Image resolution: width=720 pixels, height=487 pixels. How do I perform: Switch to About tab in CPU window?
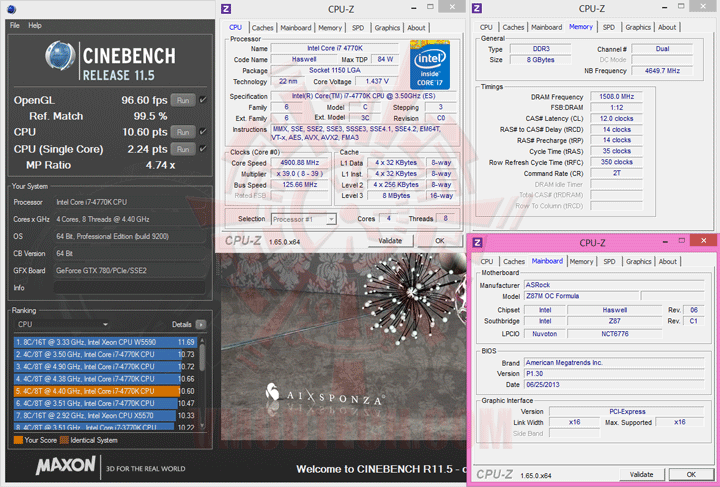point(416,28)
